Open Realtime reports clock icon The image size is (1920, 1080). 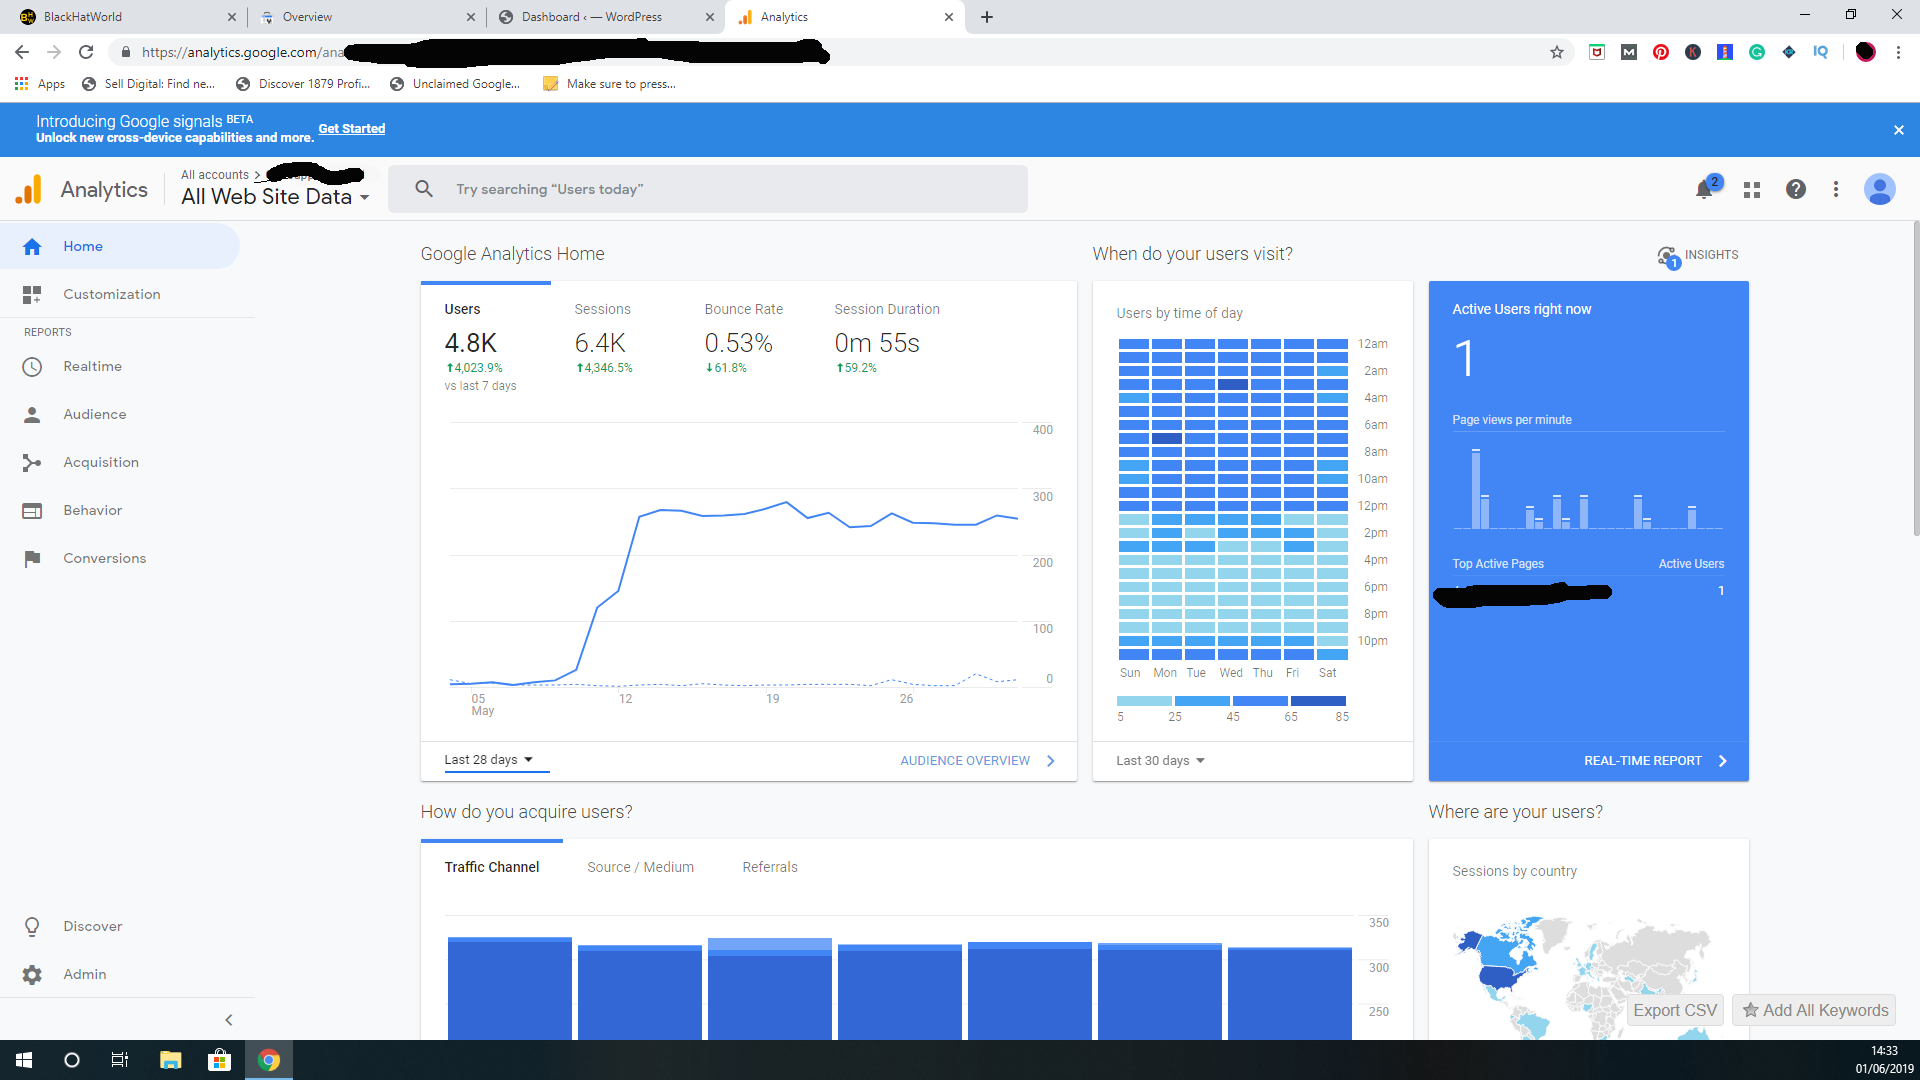(x=32, y=367)
